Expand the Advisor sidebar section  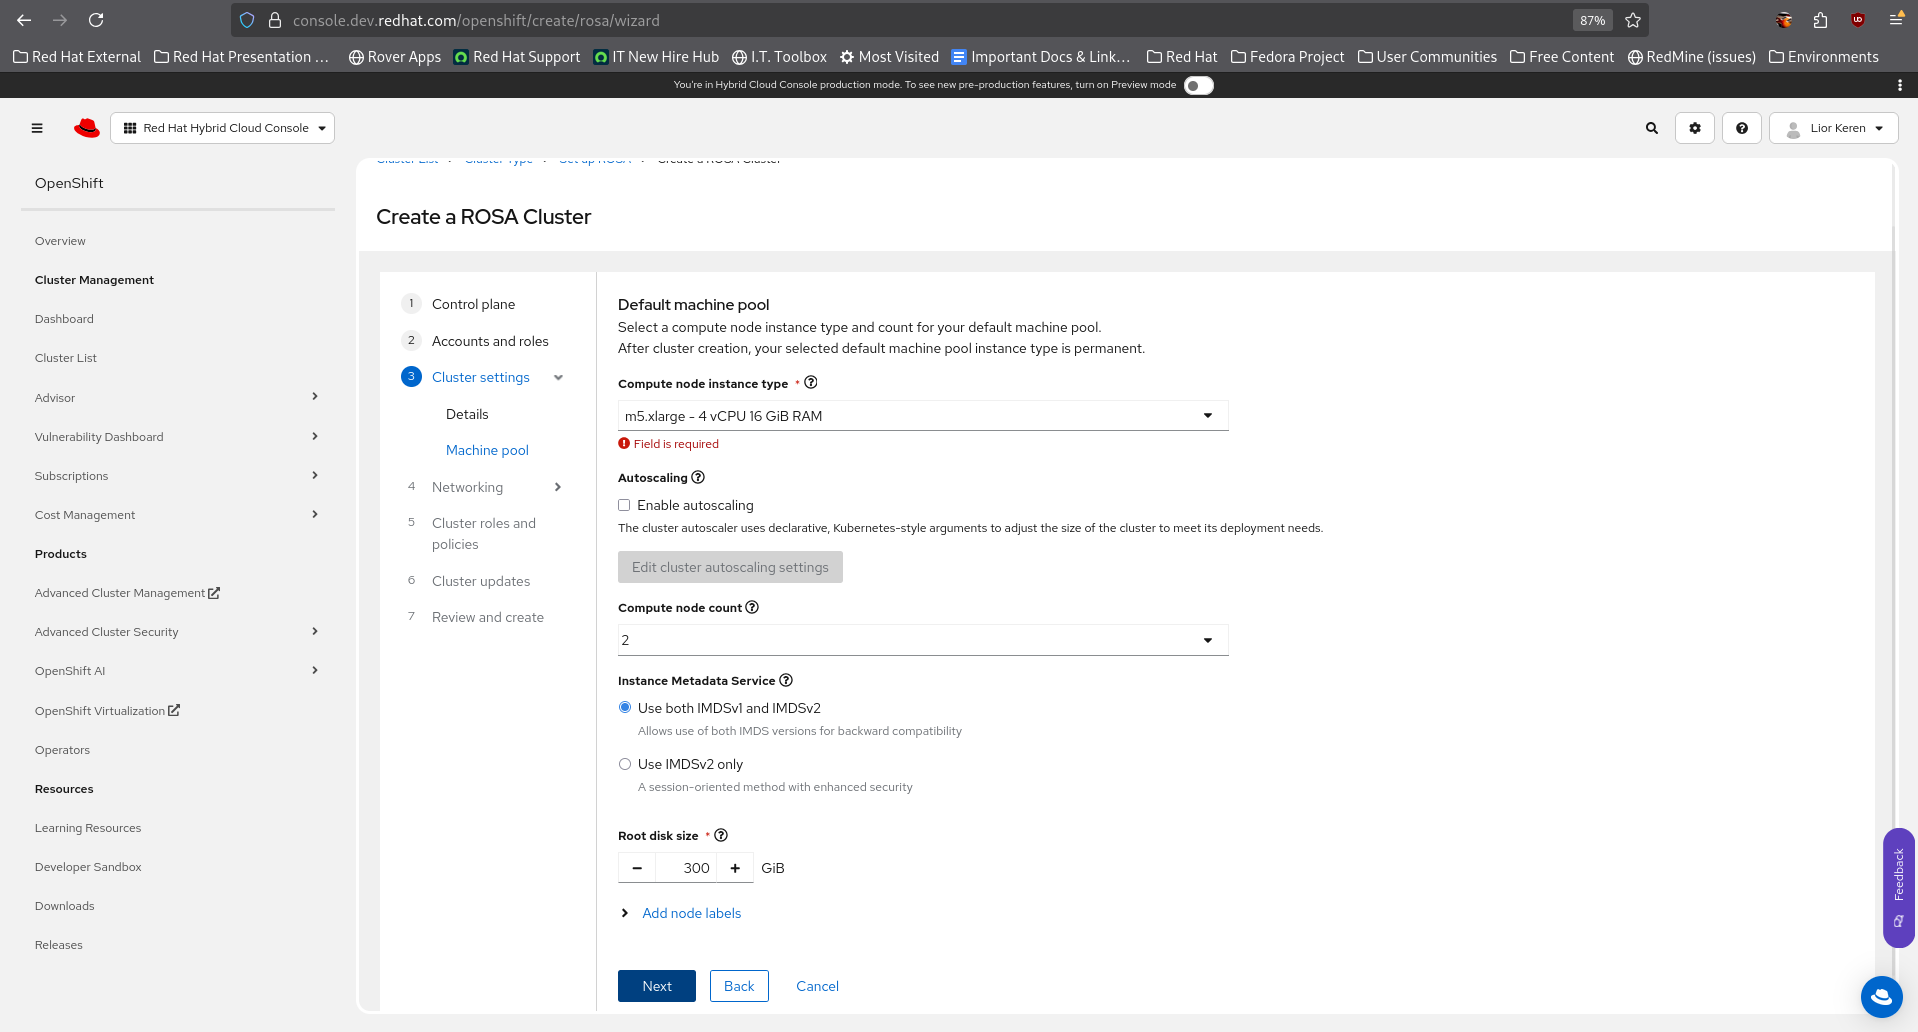point(315,397)
